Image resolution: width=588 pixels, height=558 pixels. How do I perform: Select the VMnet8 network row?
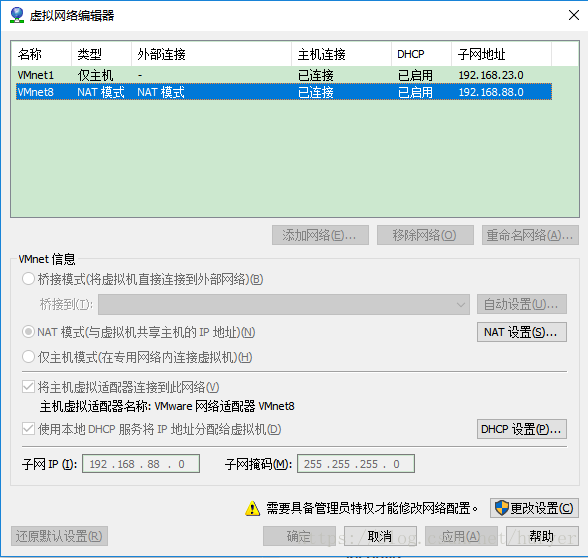(284, 92)
